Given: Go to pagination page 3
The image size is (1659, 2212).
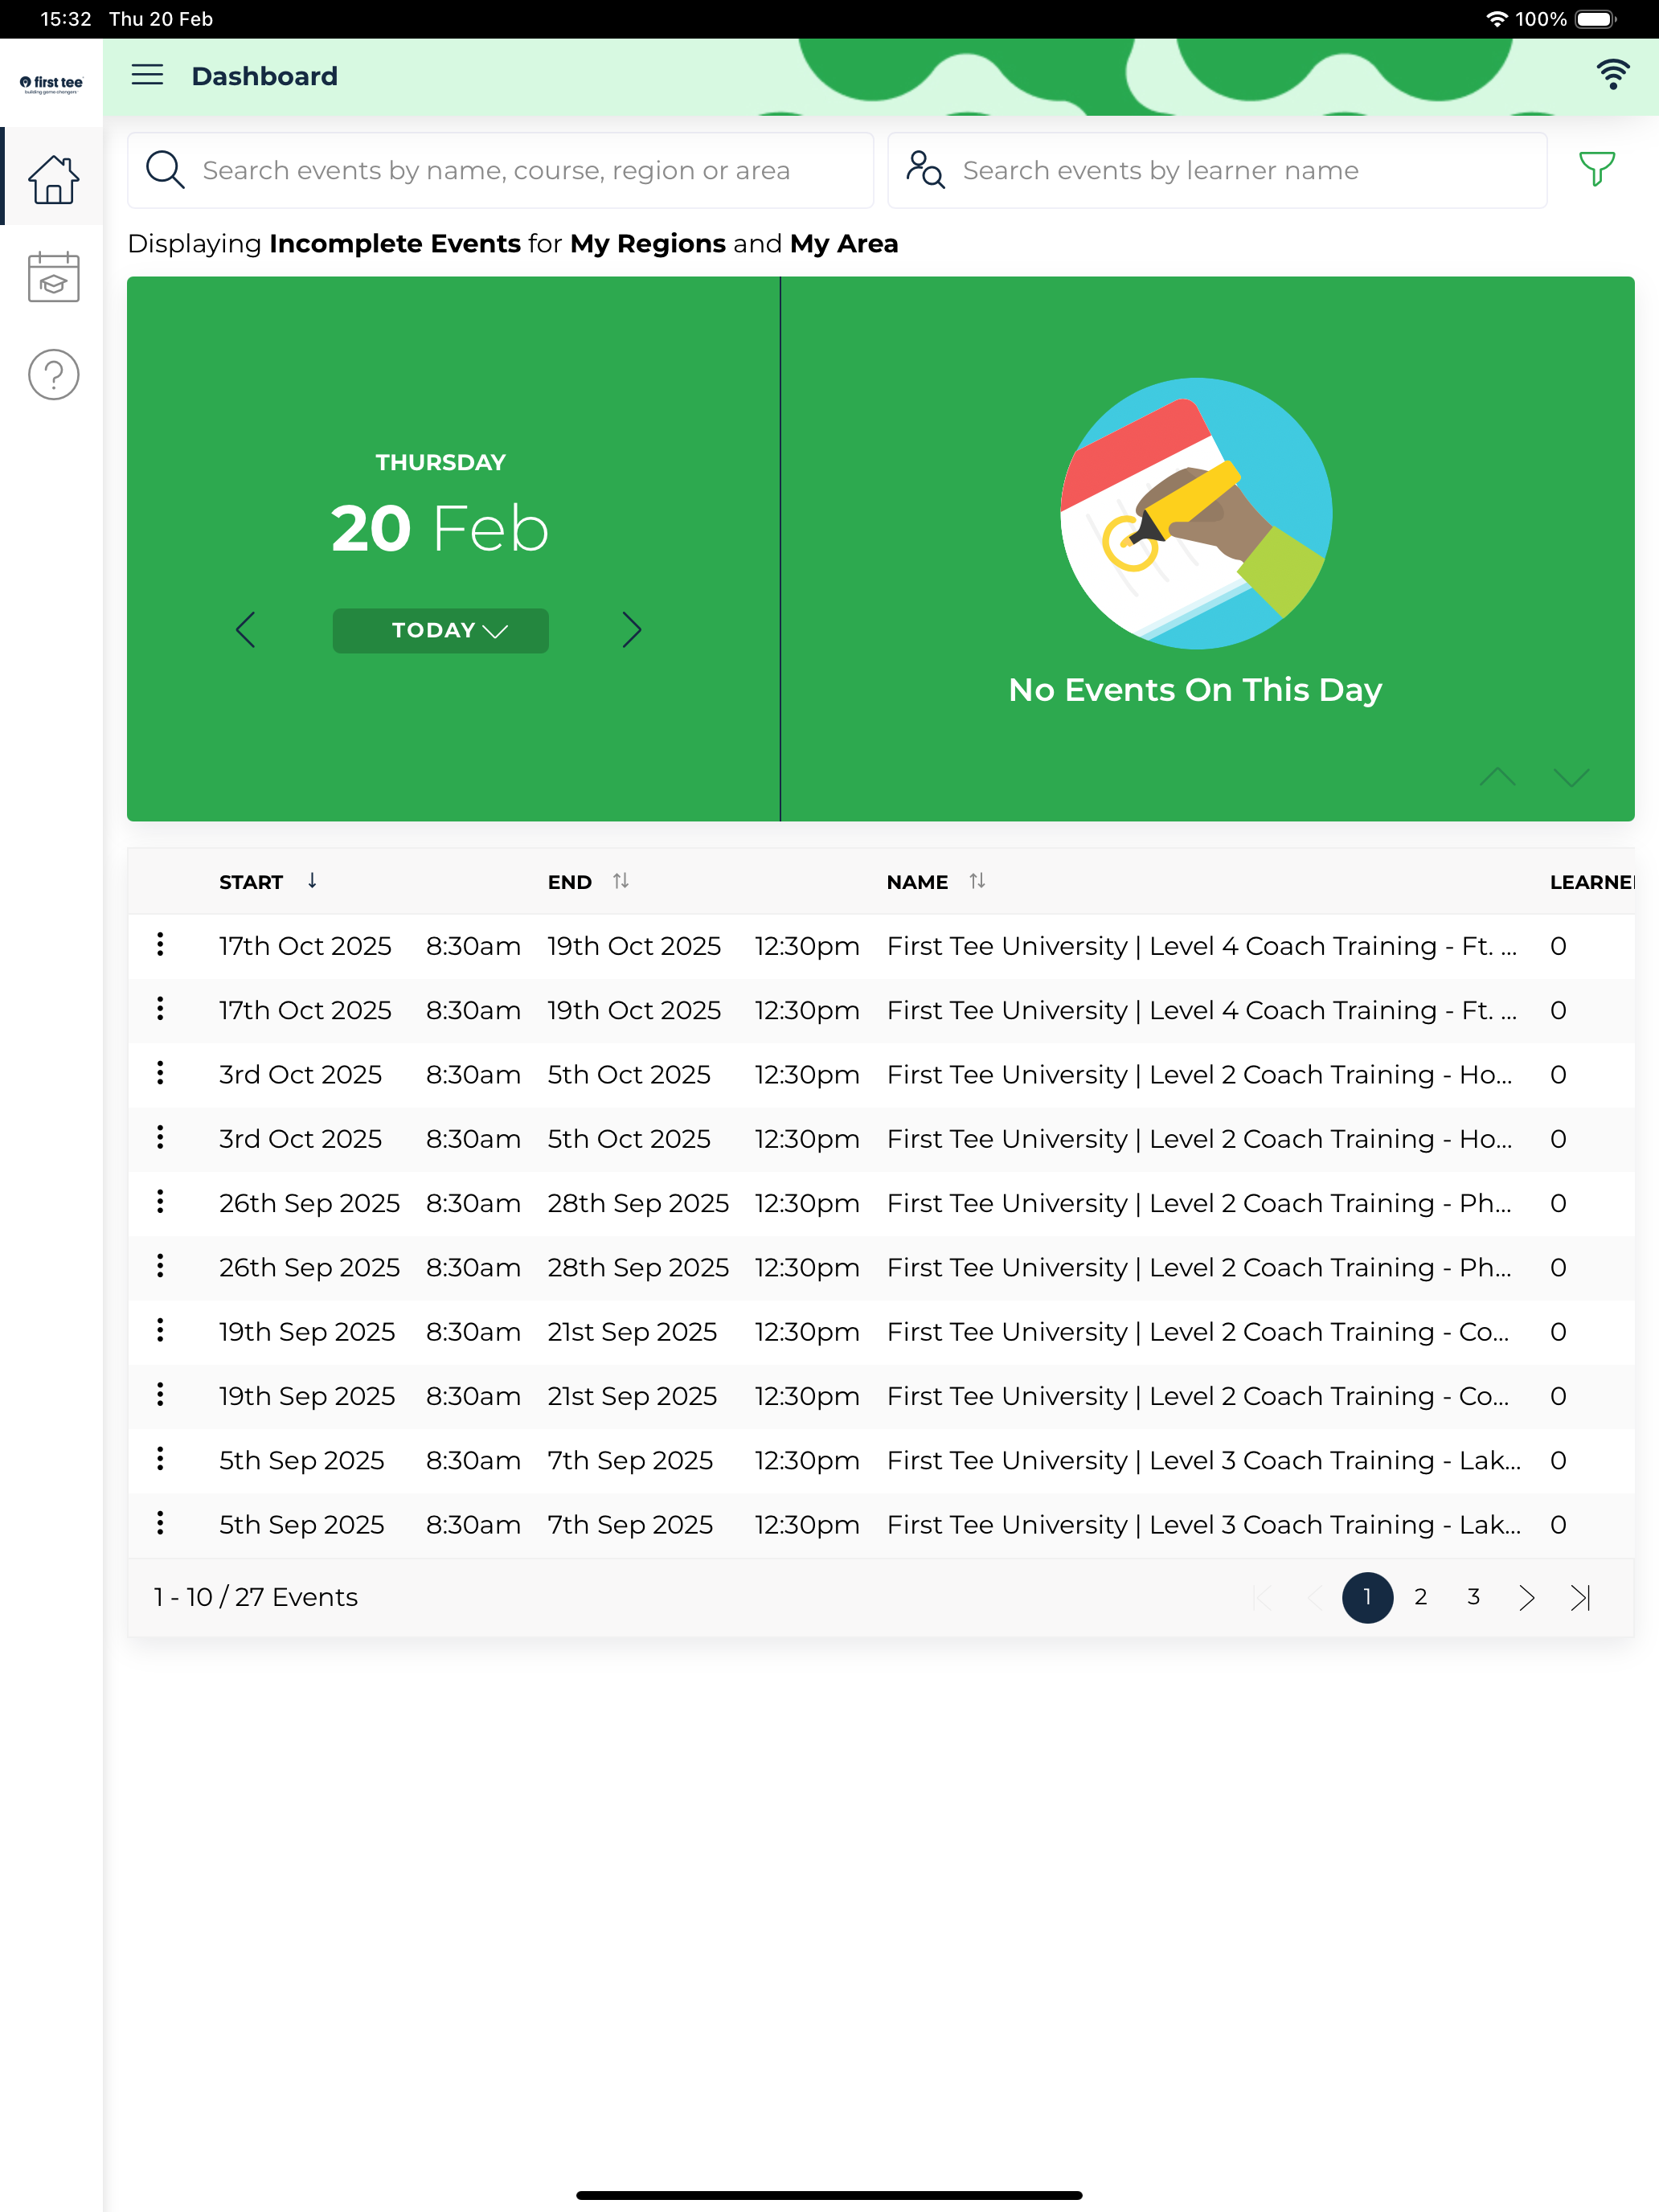Looking at the screenshot, I should [x=1473, y=1597].
